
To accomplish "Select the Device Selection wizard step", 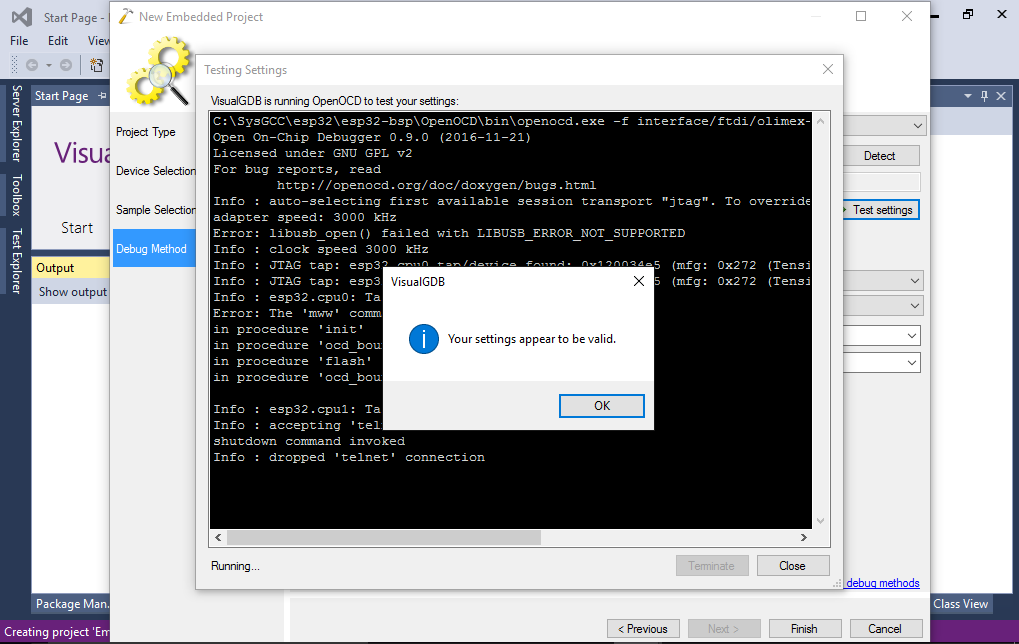I will point(155,171).
